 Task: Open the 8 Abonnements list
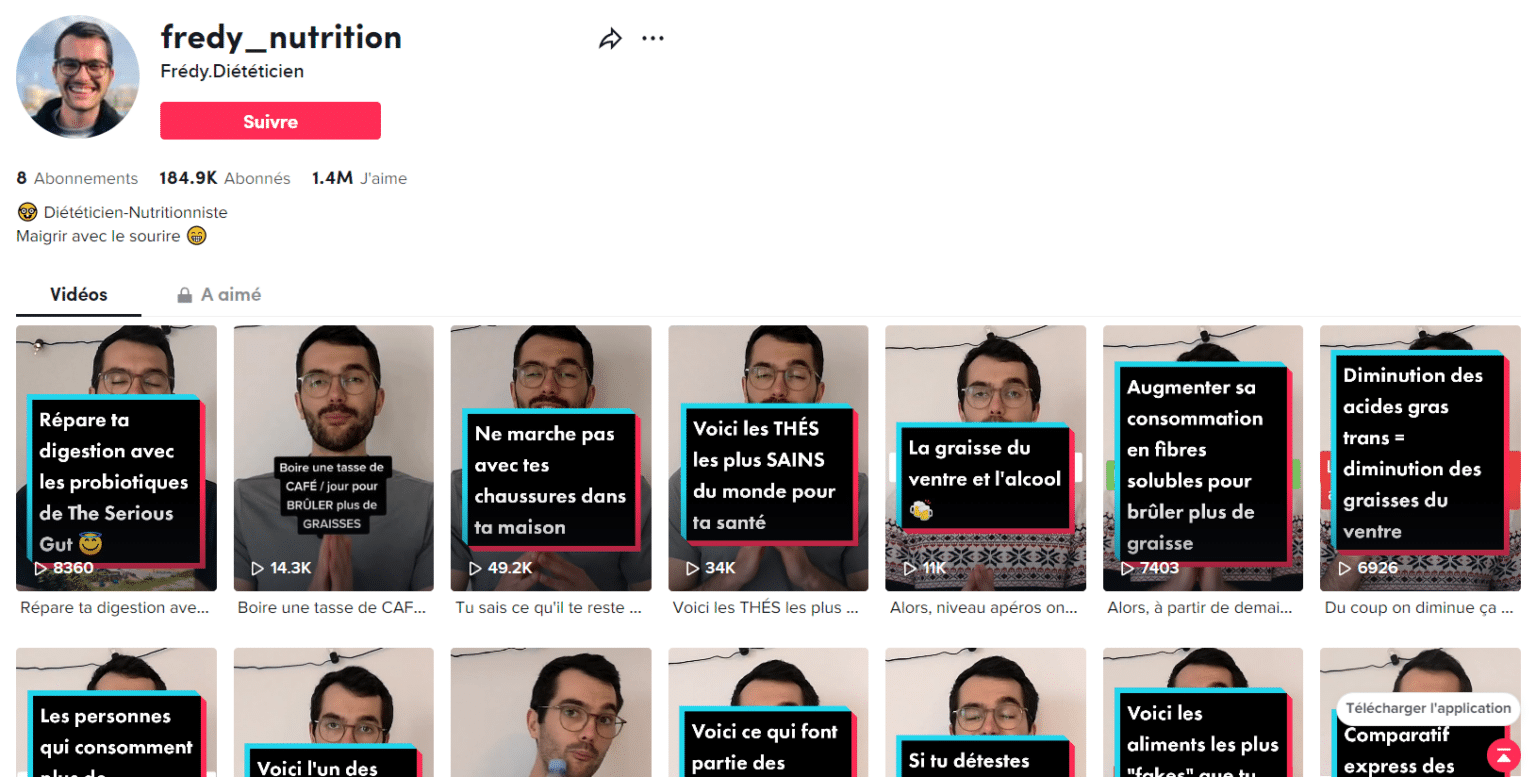point(77,178)
